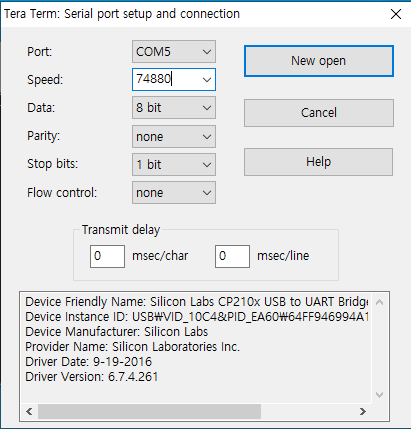Open the Port dropdown showing COM5
This screenshot has width=411, height=429.
click(x=174, y=52)
